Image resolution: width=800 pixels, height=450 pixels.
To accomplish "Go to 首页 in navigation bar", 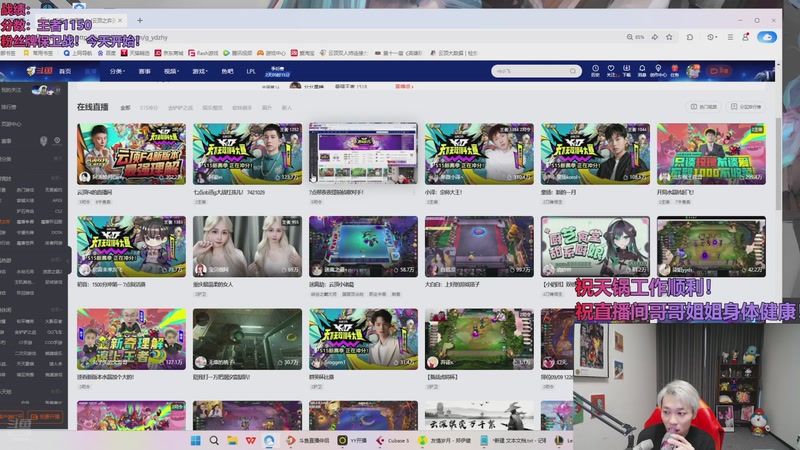I will coord(65,71).
